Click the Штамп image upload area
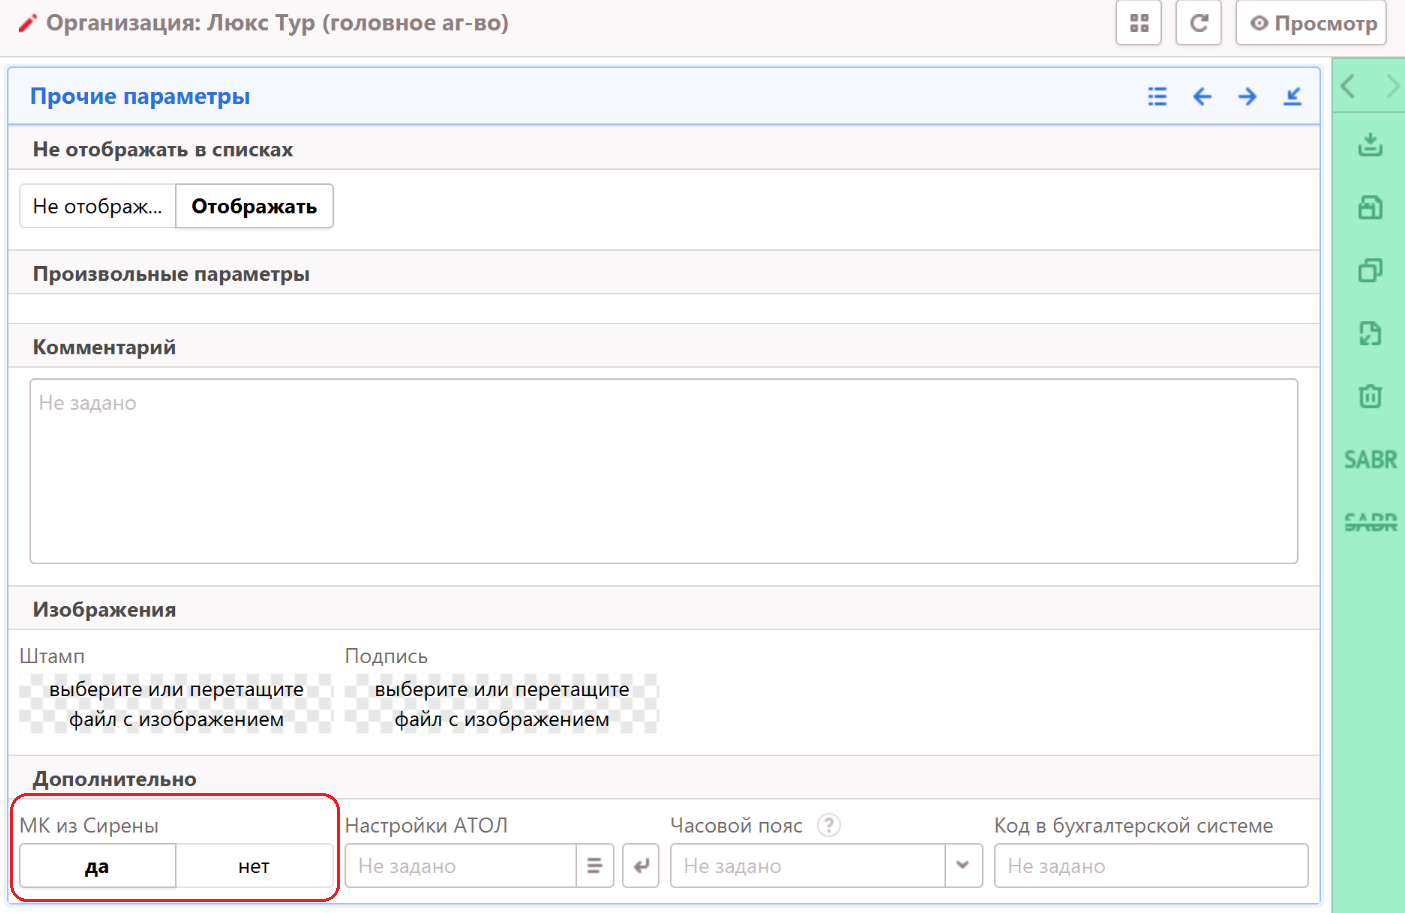 click(176, 704)
